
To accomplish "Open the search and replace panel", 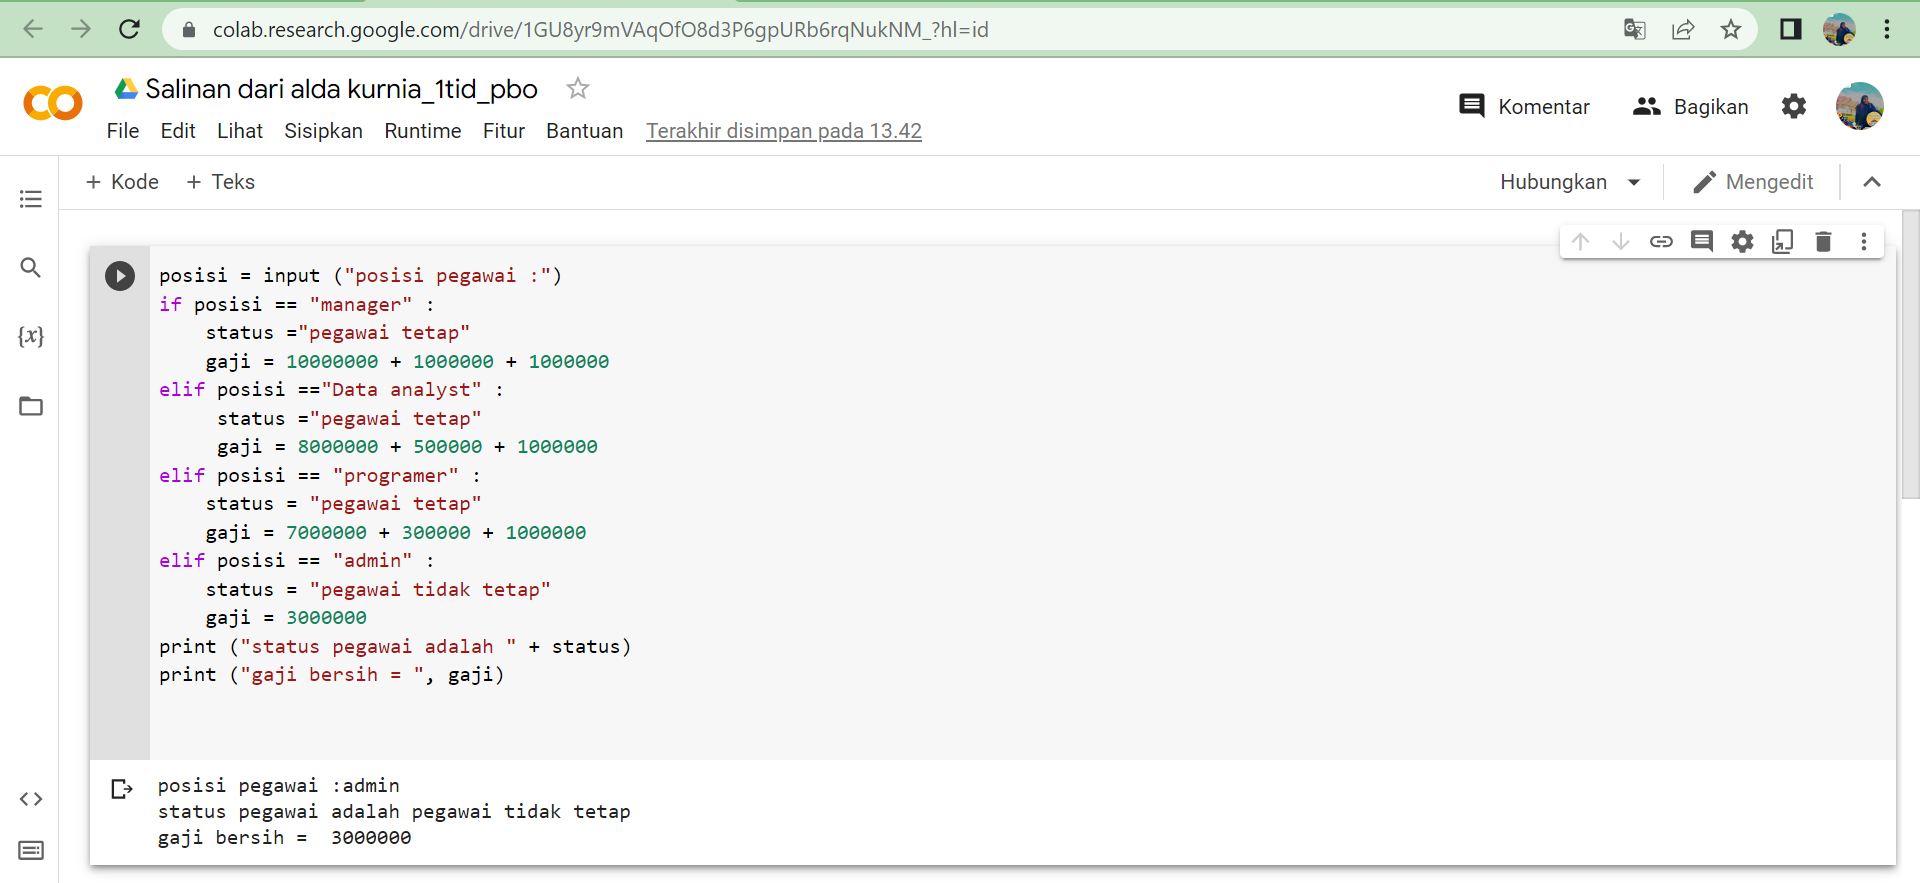I will click(x=31, y=268).
